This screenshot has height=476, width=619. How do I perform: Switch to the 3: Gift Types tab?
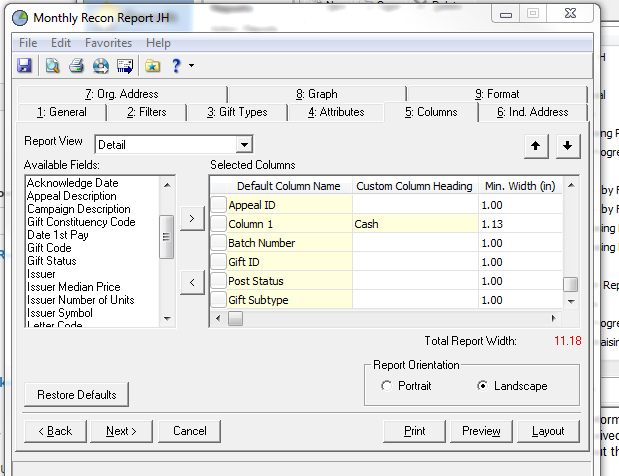237,112
